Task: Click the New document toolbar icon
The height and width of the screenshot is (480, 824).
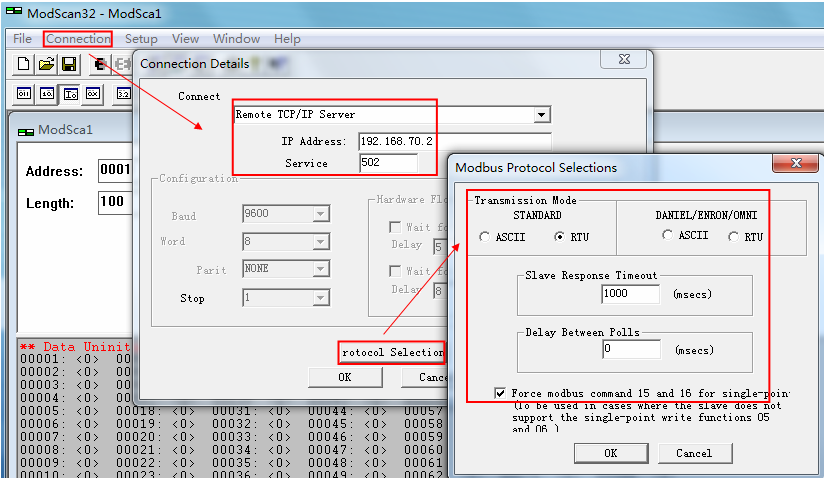Action: (24, 64)
